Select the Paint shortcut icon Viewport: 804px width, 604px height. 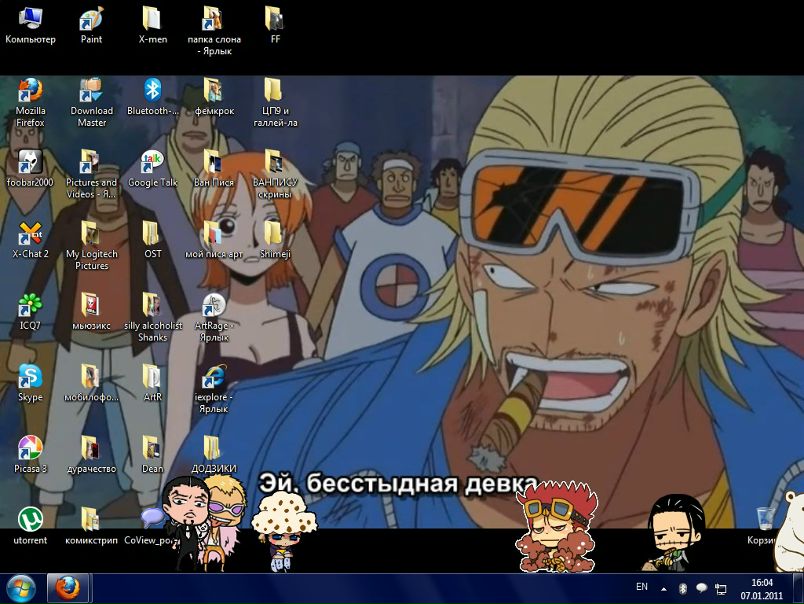coord(91,21)
